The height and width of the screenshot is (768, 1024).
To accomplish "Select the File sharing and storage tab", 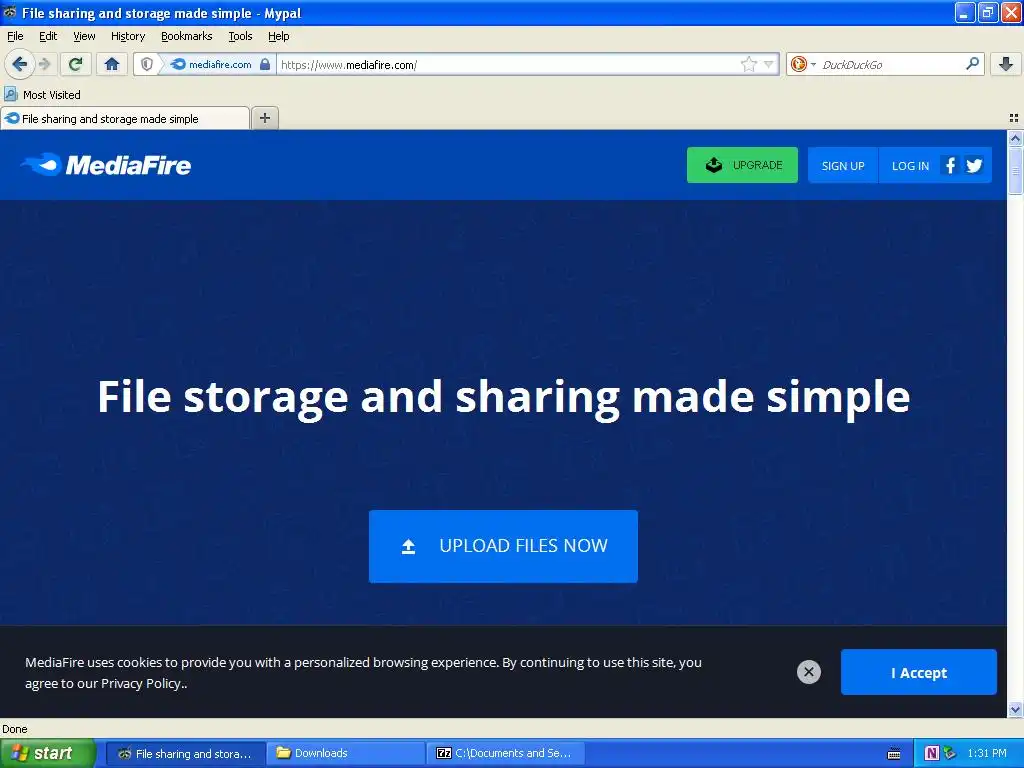I will tap(125, 118).
